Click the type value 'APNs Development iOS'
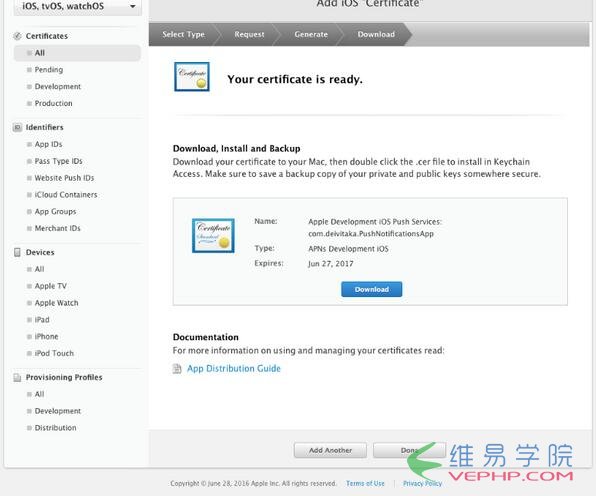Viewport: 596px width, 496px height. (348, 249)
